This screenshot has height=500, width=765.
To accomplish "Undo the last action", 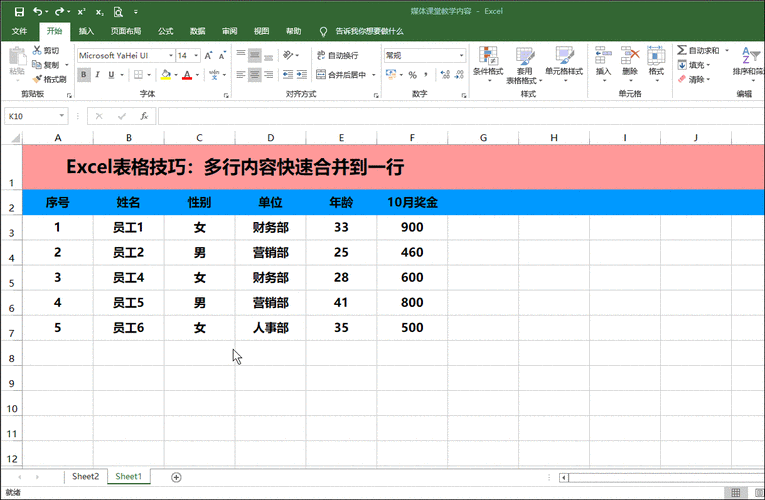I will point(38,11).
